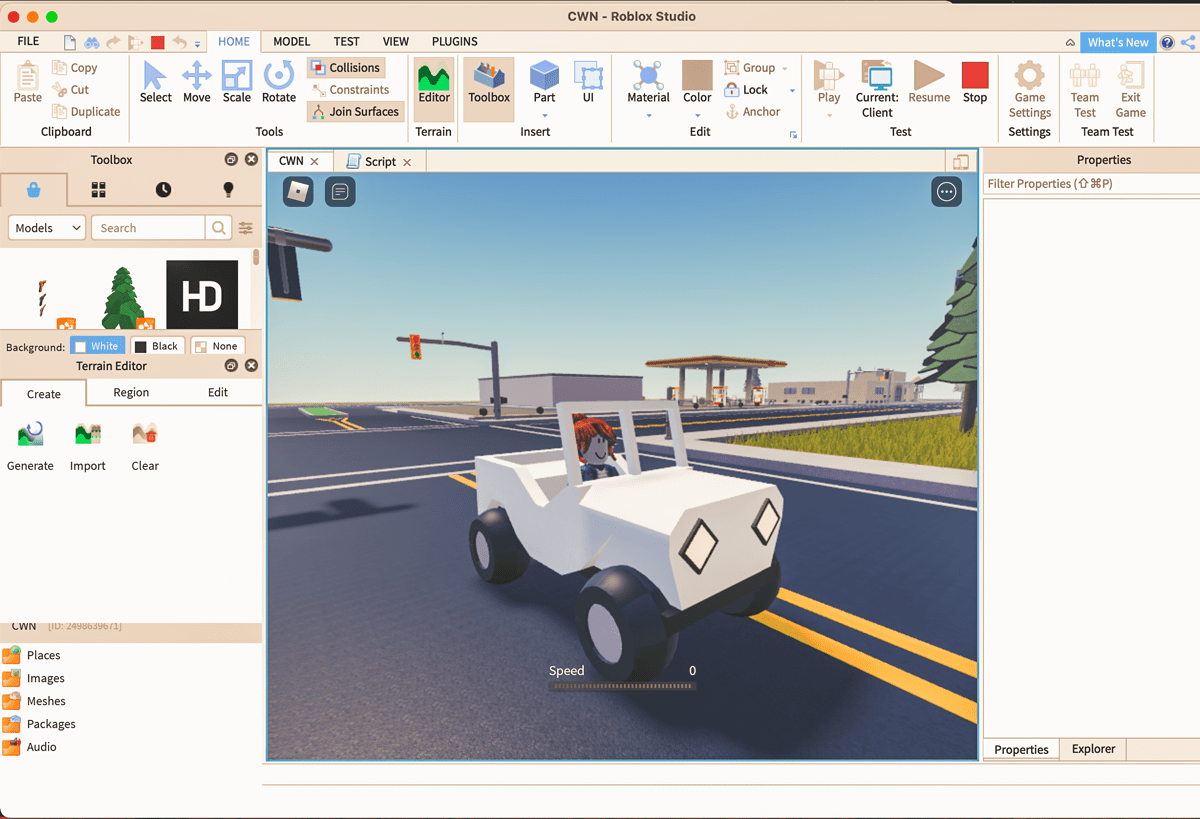1200x819 pixels.
Task: Open the Material picker icon
Action: pos(648,75)
